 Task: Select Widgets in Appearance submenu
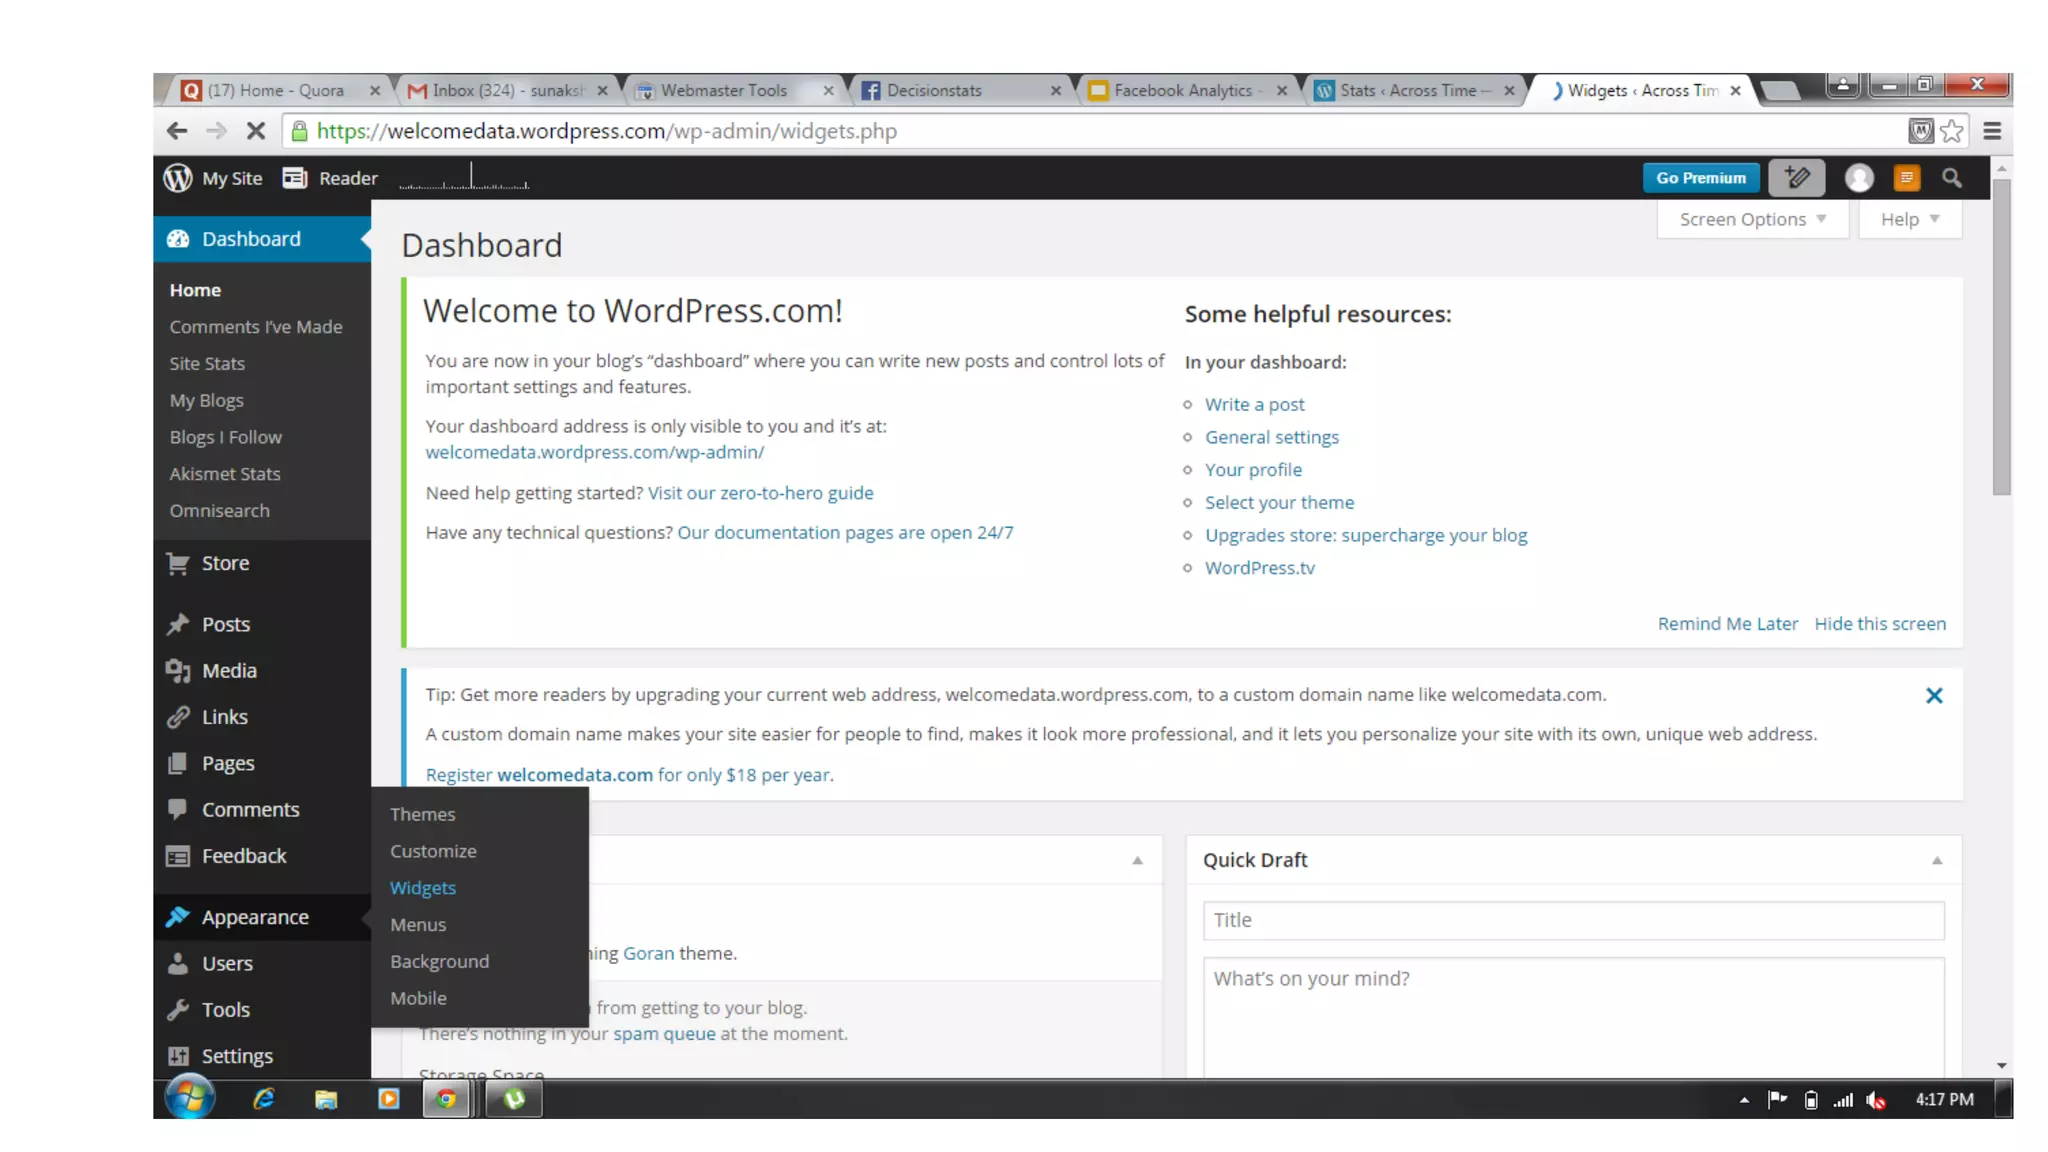pyautogui.click(x=422, y=888)
